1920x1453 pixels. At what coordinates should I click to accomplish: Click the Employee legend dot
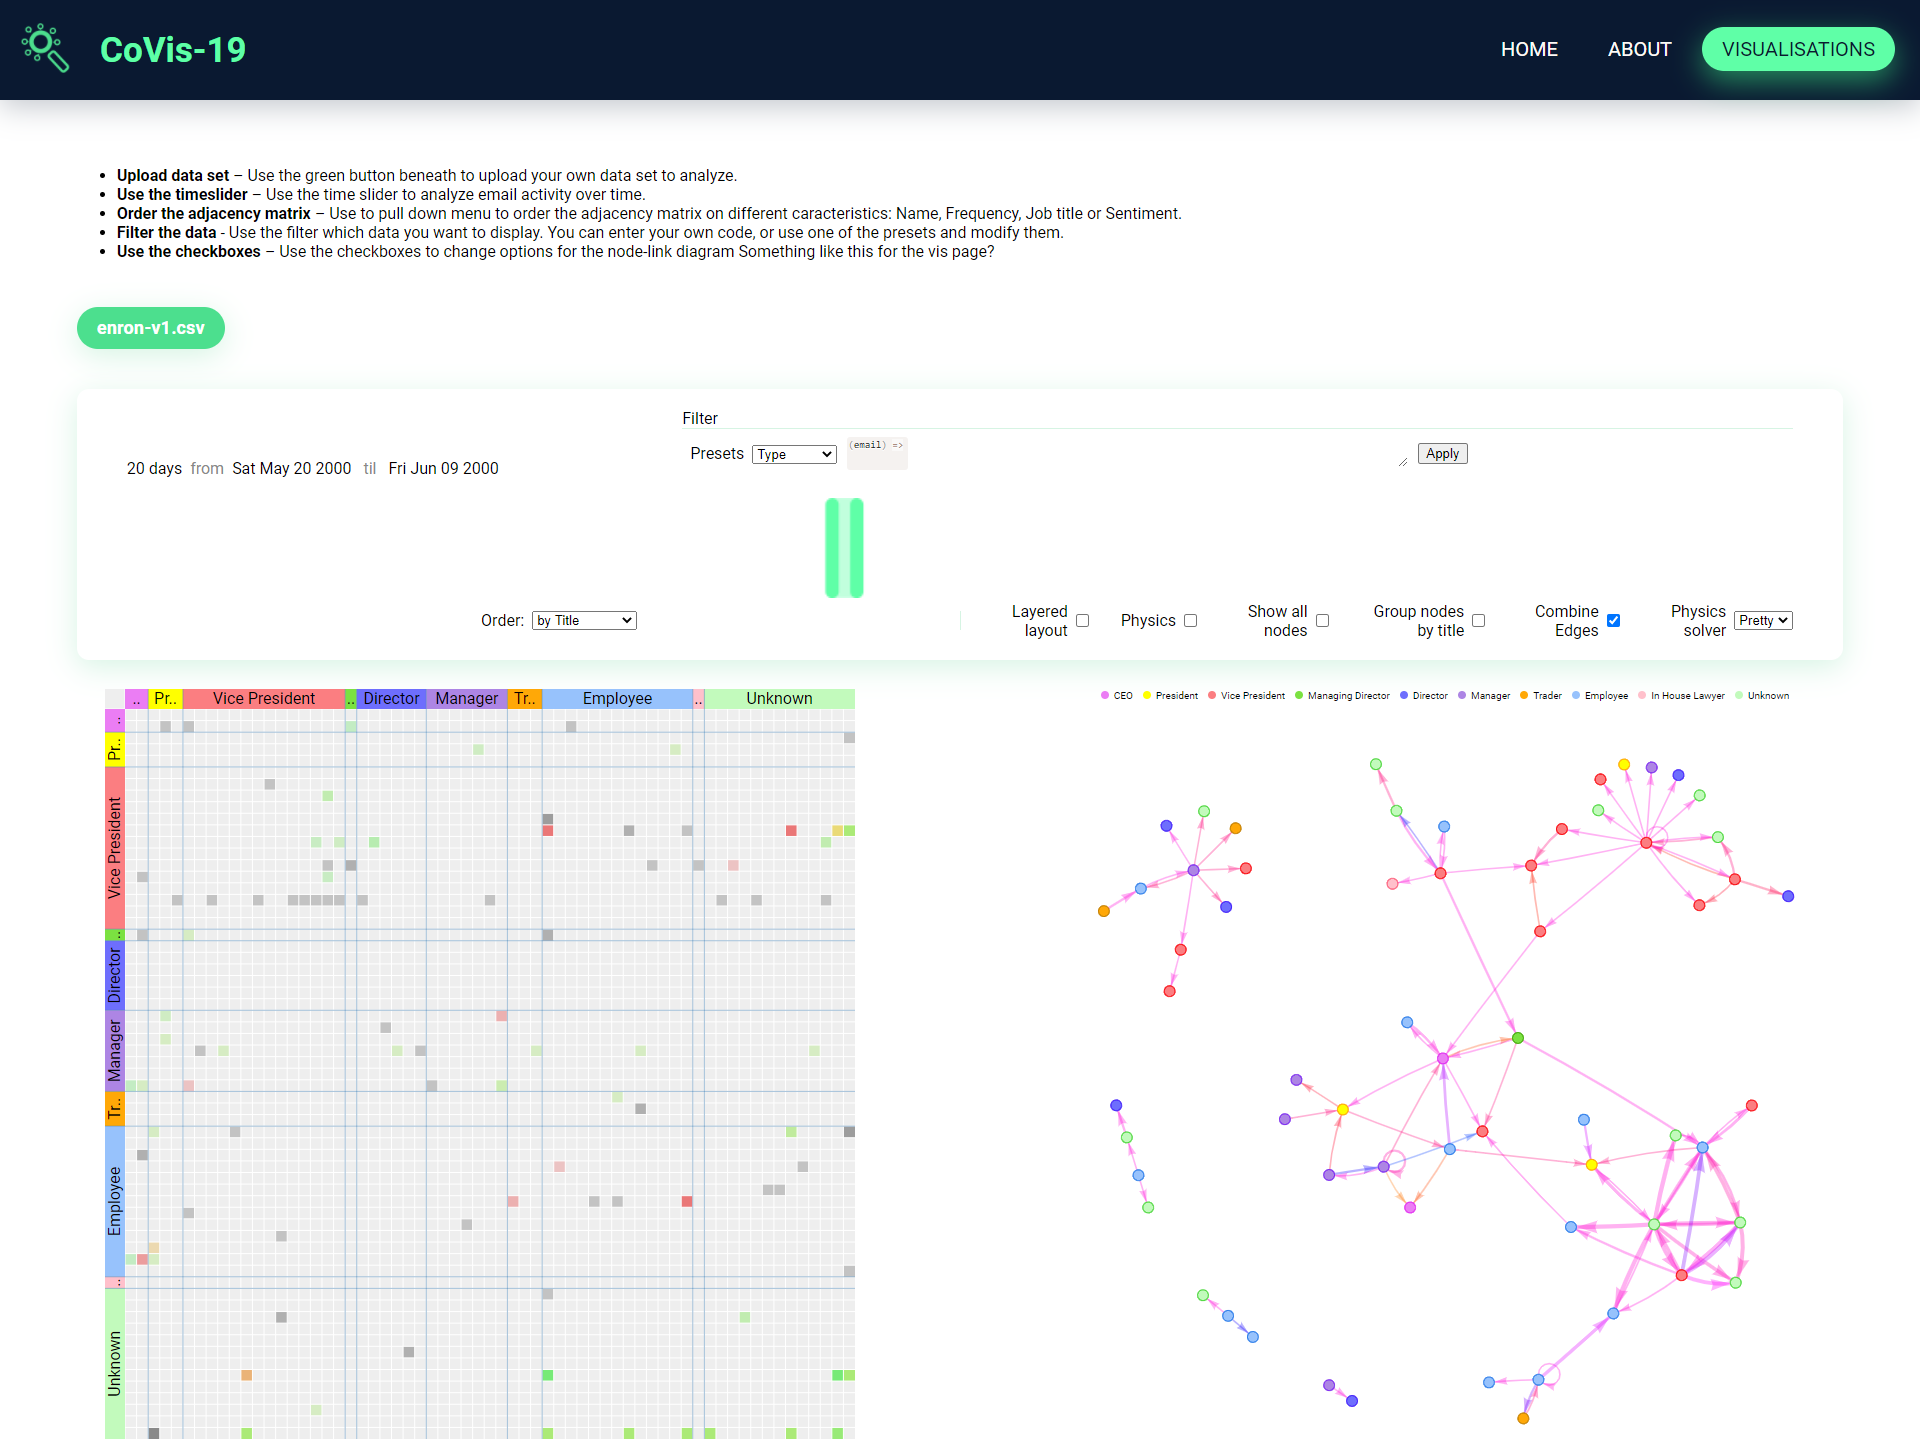1576,695
